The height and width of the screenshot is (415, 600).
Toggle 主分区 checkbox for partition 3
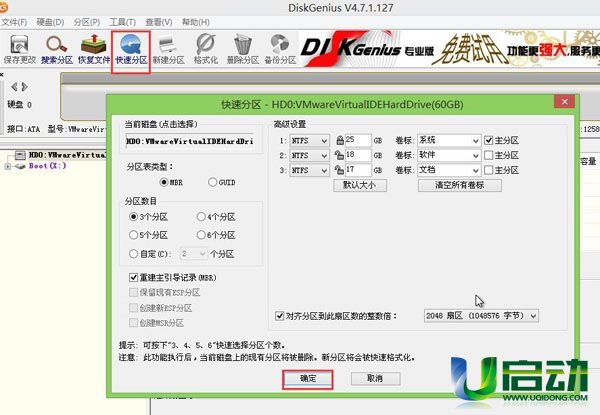point(489,170)
